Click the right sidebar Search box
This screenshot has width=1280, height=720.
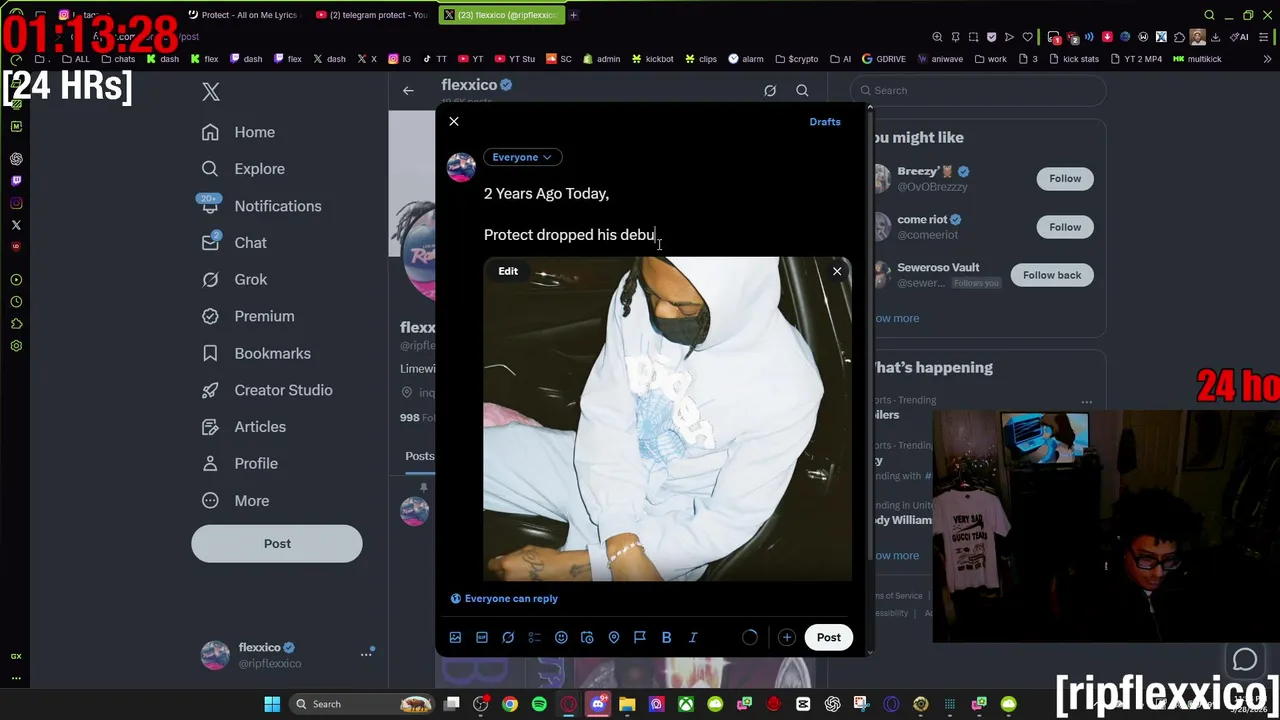coord(979,90)
